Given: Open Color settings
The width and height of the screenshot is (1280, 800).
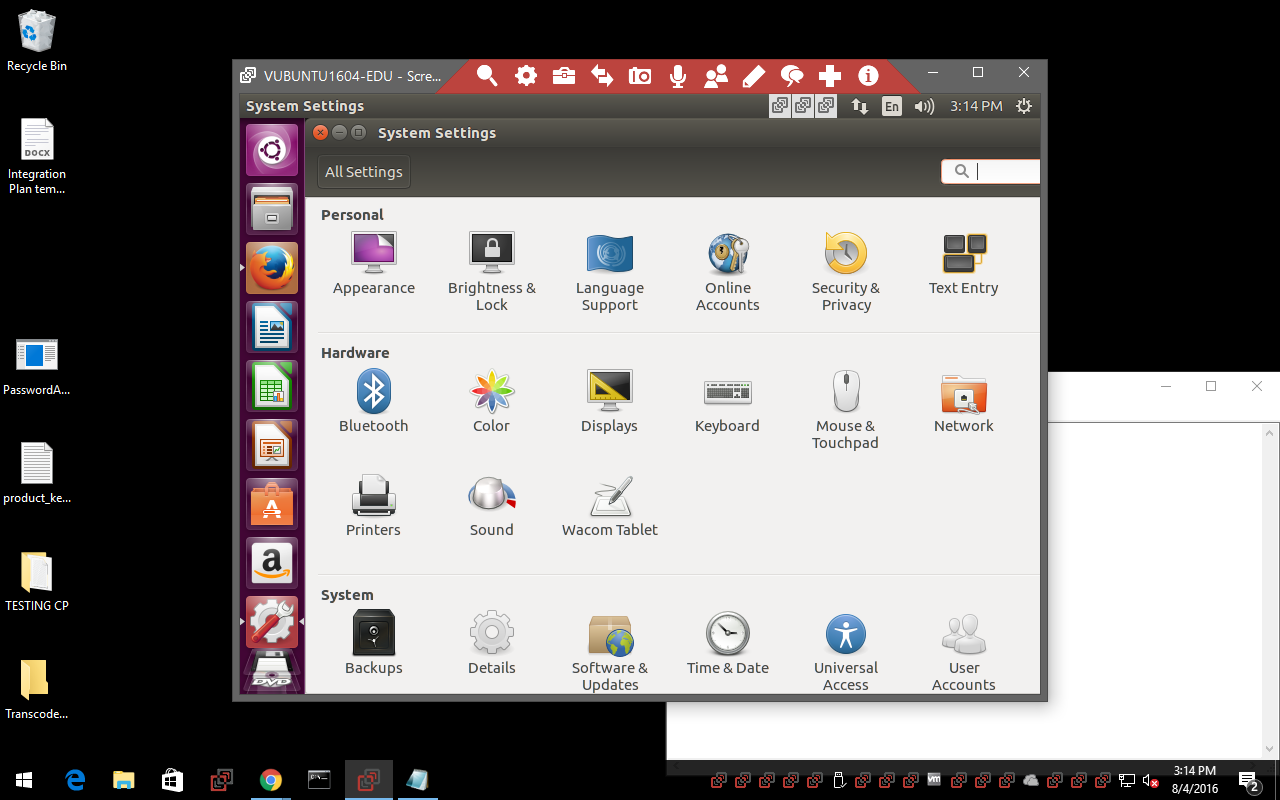Looking at the screenshot, I should tap(492, 401).
